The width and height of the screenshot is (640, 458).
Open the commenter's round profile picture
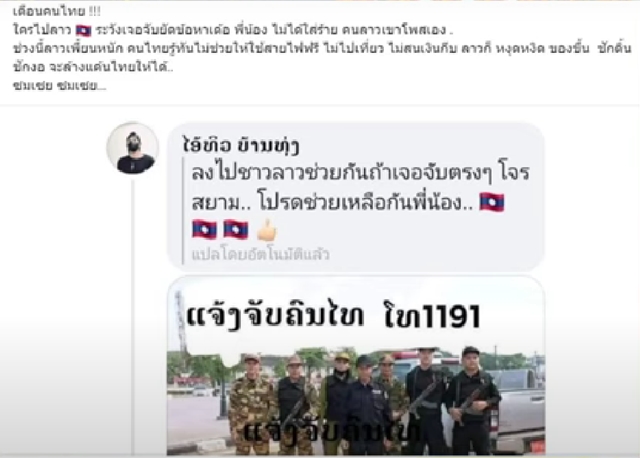tap(133, 149)
